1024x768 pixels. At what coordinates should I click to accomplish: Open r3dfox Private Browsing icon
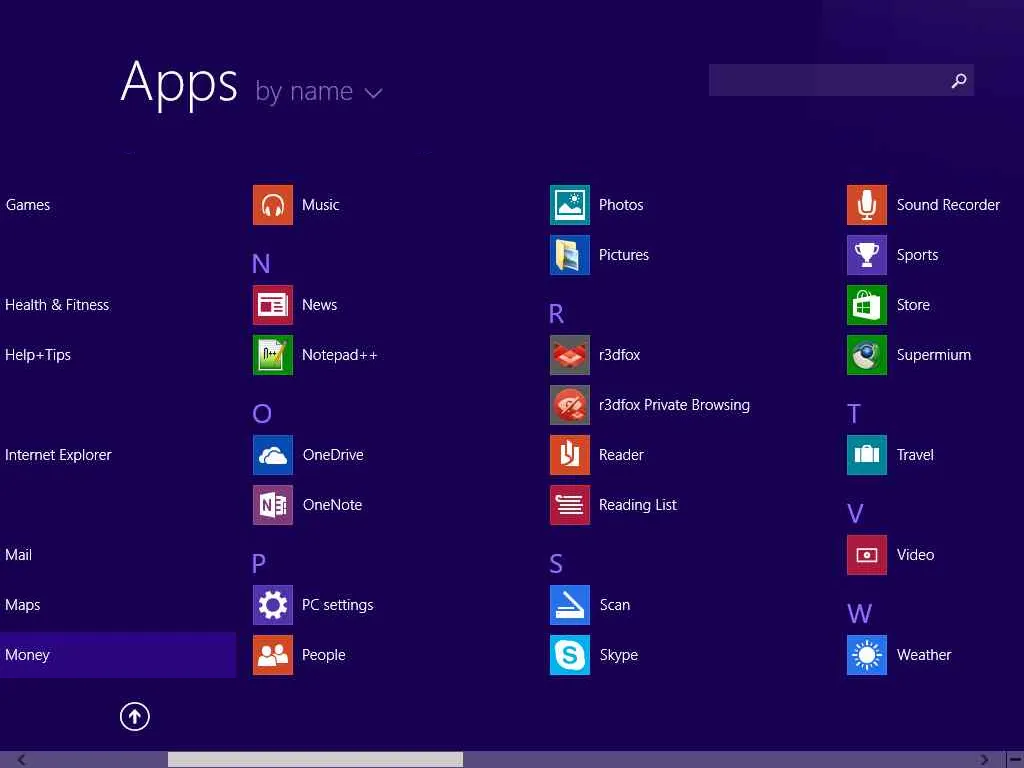569,405
